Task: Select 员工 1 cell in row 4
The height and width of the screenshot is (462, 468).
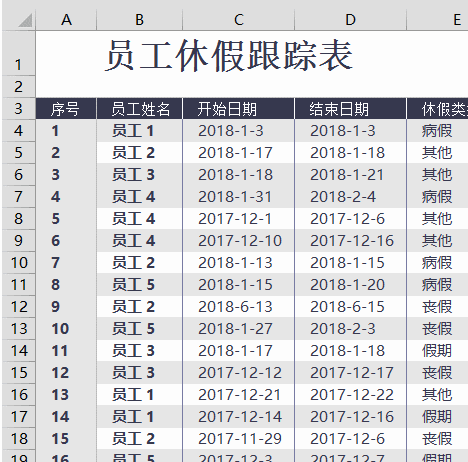Action: (139, 131)
